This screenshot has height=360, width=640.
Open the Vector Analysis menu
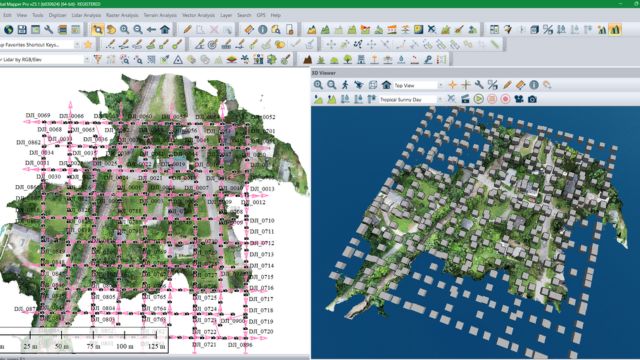pos(198,15)
